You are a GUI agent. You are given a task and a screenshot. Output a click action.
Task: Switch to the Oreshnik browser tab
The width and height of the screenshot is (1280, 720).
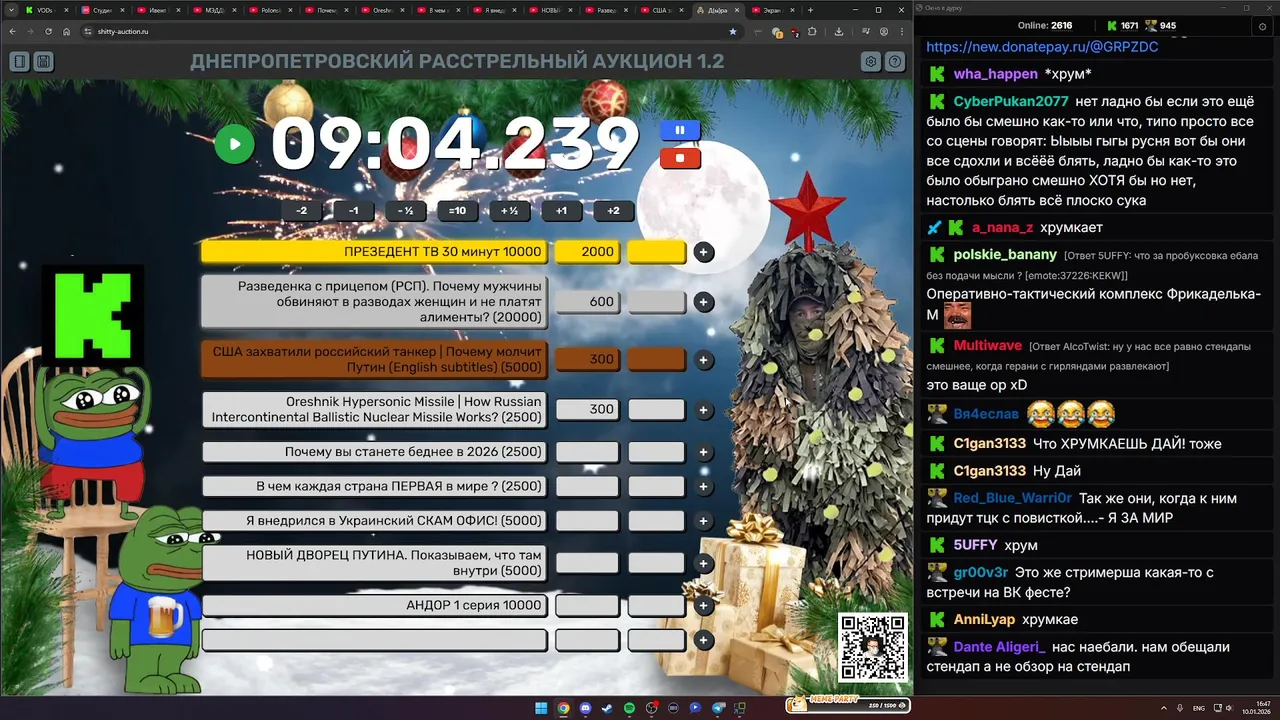point(382,10)
